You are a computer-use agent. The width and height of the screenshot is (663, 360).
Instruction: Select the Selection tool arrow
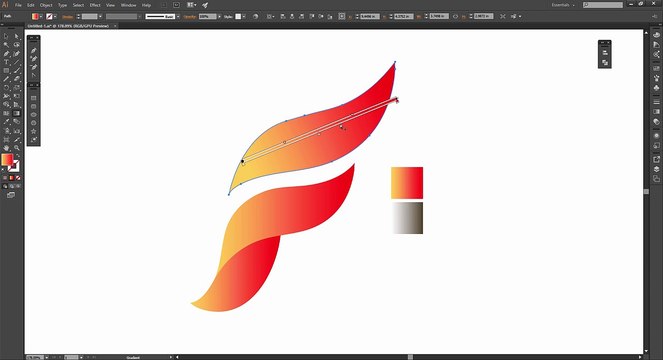click(x=6, y=36)
